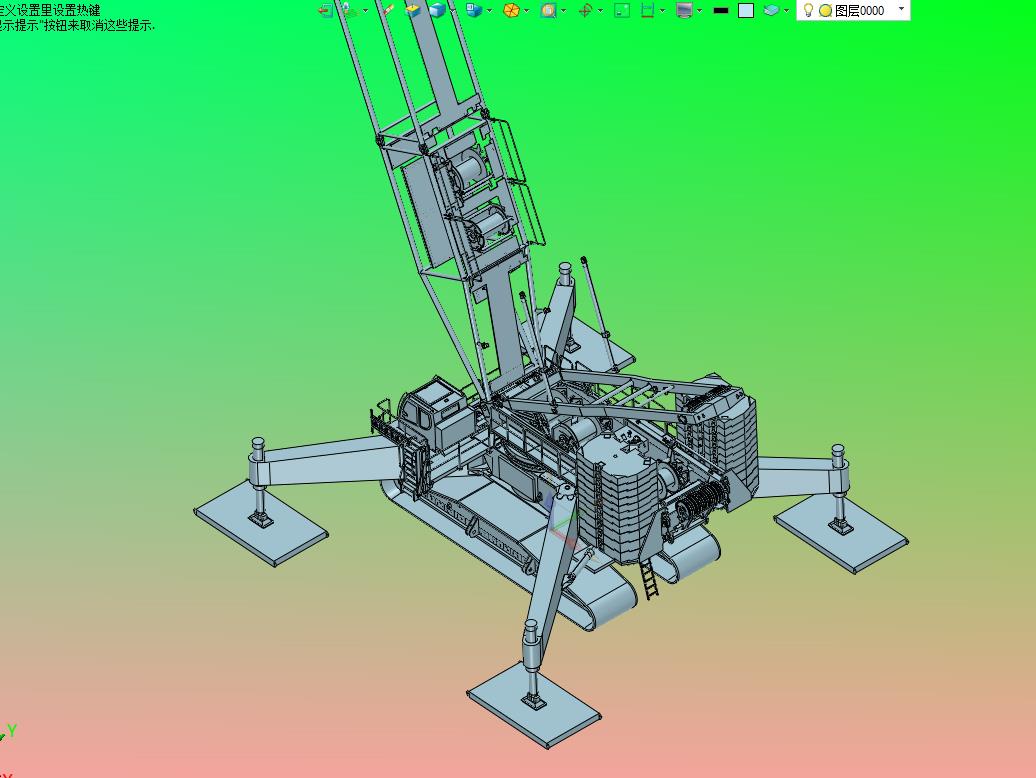Open the orange mesh dropdown arrow

pos(527,11)
